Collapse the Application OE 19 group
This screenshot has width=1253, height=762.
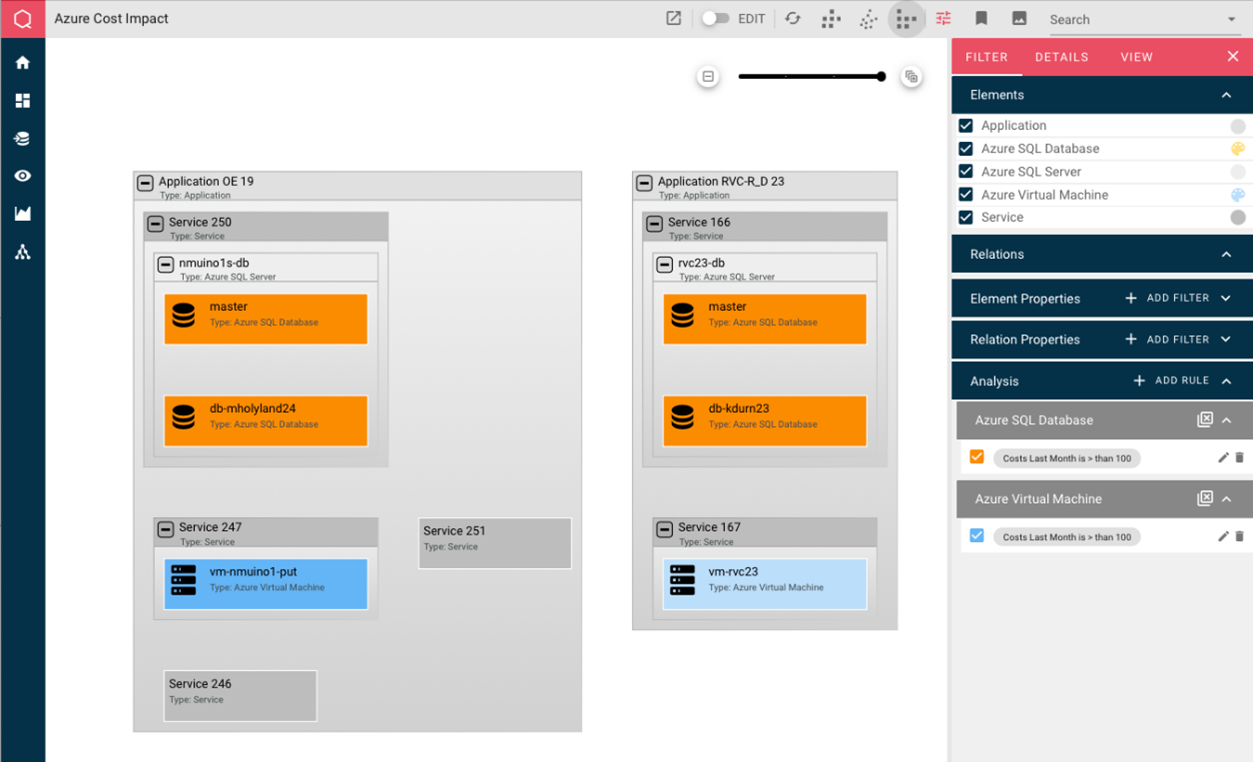point(145,183)
